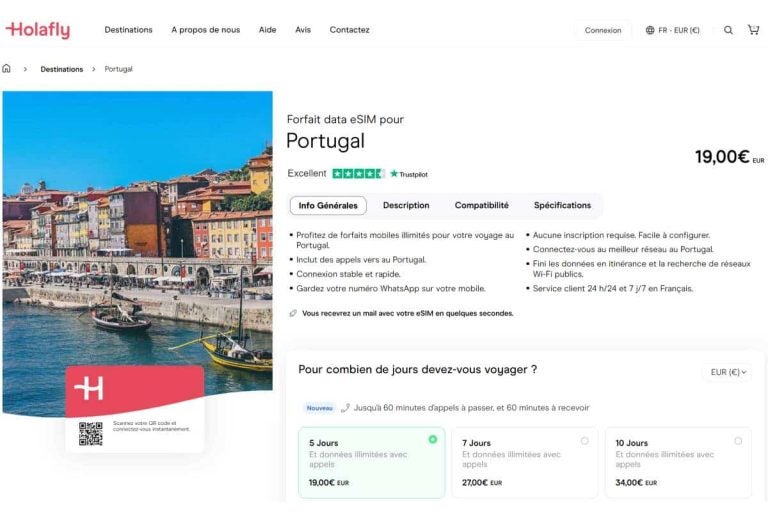Click the QR code on the eSIM card

91,434
